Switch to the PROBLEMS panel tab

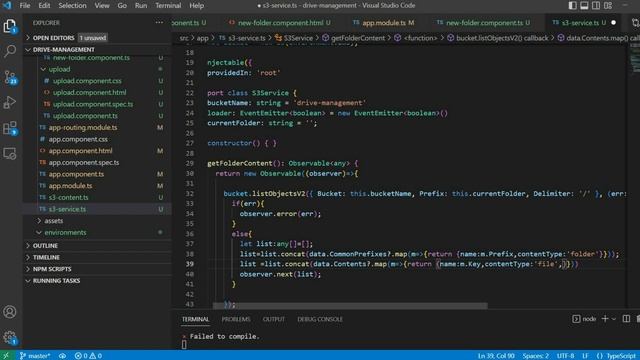236,319
